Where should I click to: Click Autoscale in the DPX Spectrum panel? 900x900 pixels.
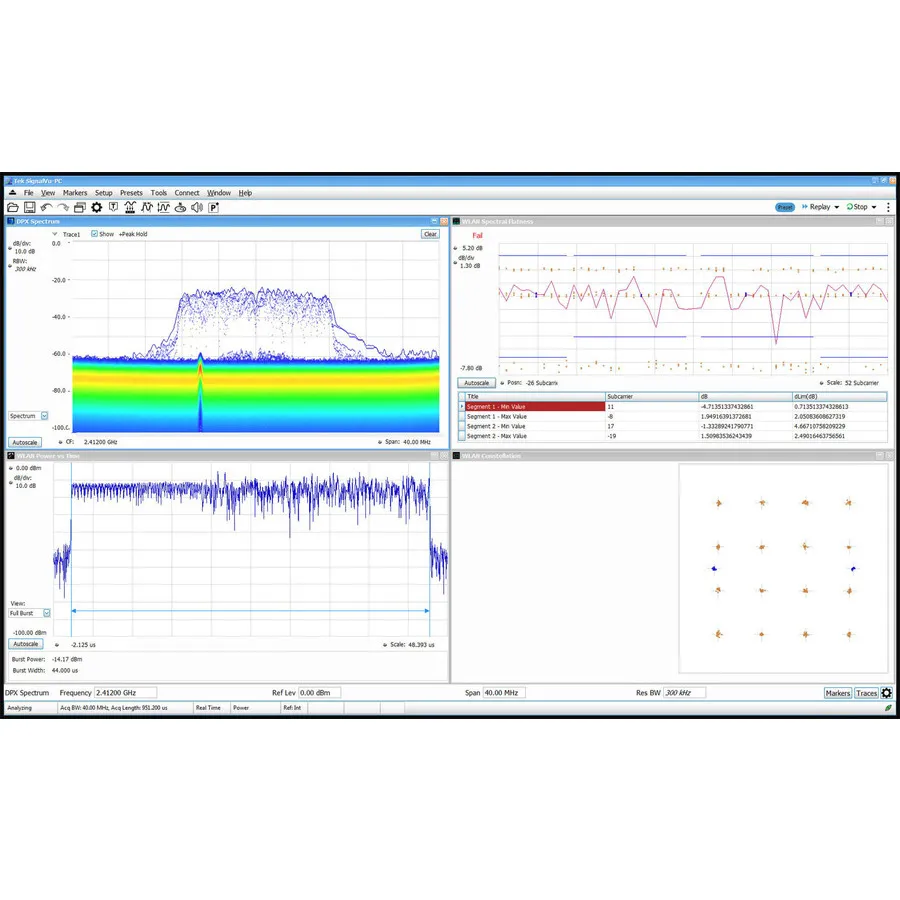coord(24,441)
